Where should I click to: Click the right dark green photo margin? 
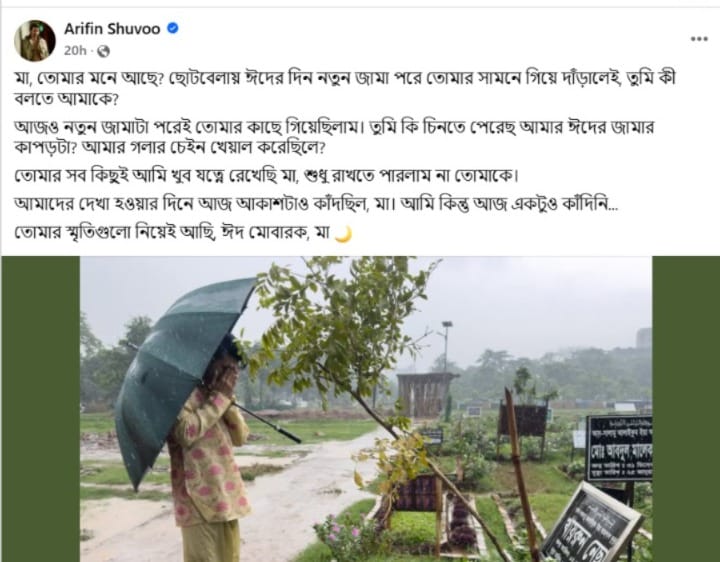pyautogui.click(x=686, y=409)
